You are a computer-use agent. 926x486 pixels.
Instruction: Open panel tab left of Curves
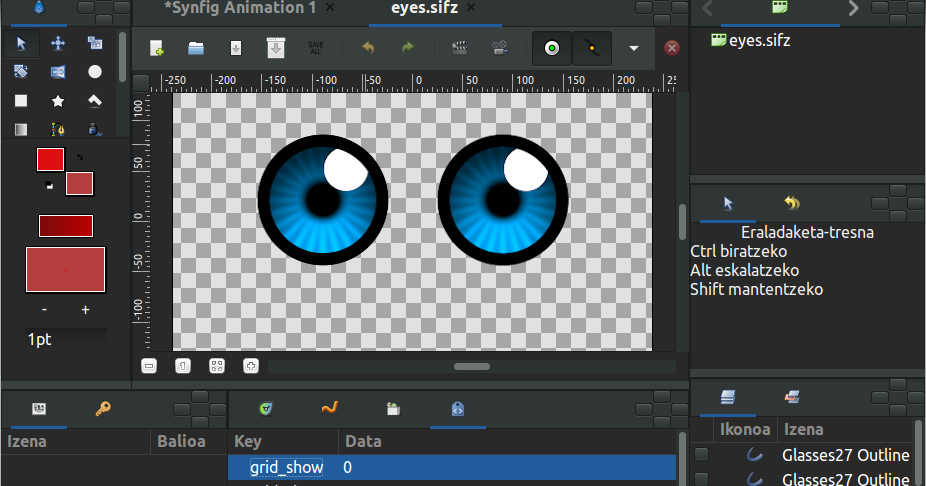point(266,408)
